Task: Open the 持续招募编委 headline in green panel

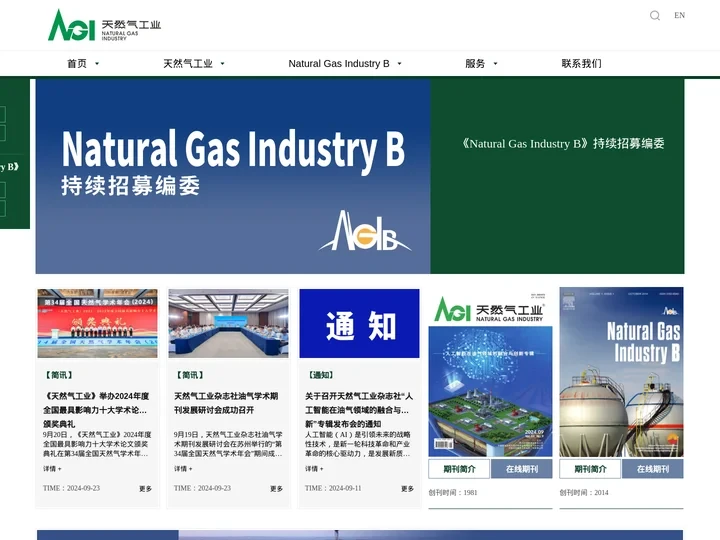Action: pyautogui.click(x=563, y=144)
